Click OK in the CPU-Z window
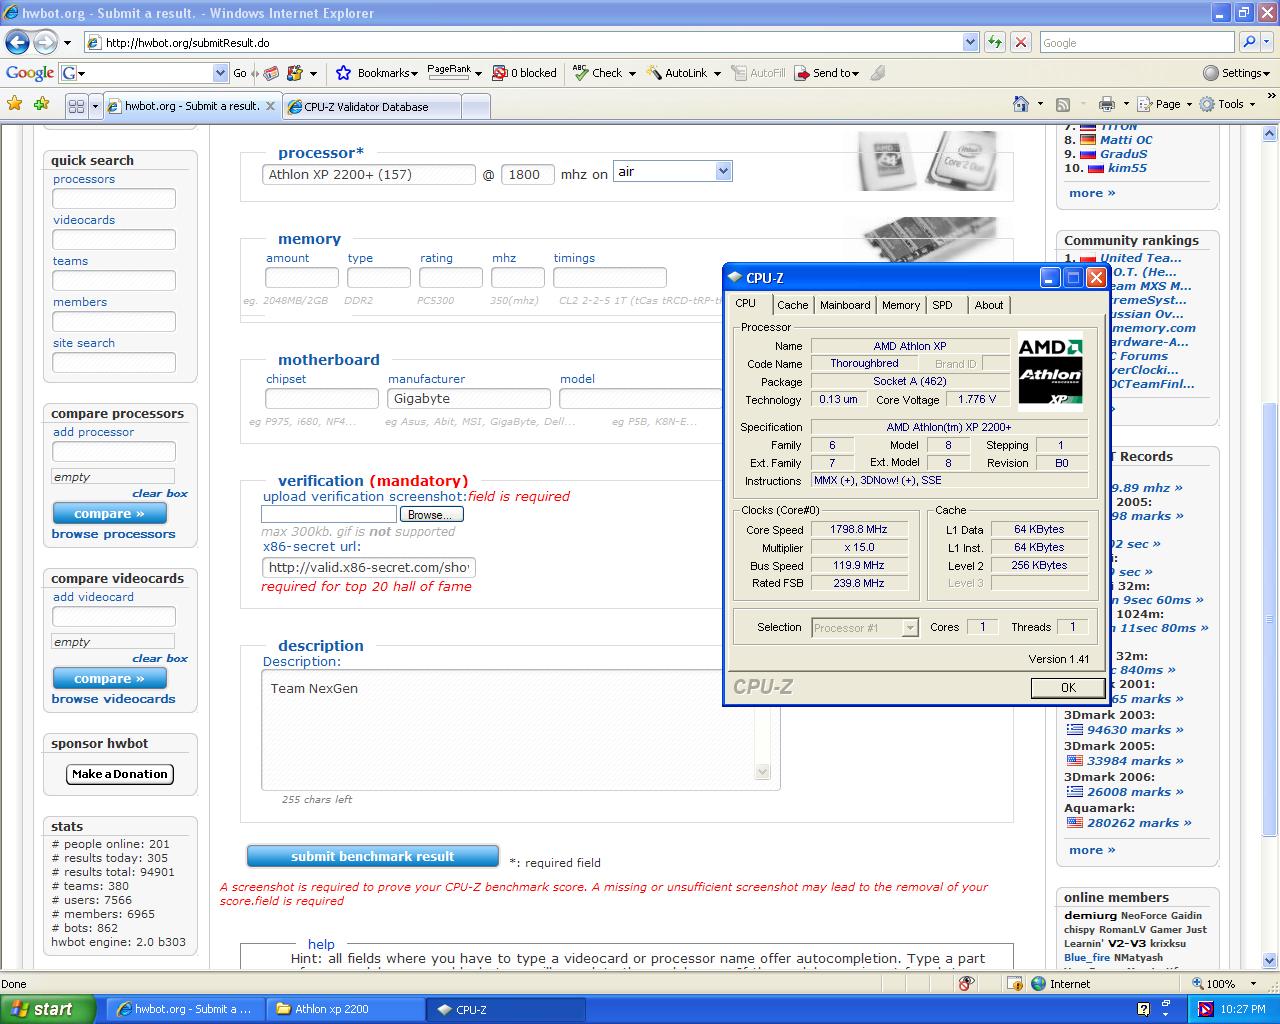The image size is (1280, 1024). click(x=1068, y=688)
